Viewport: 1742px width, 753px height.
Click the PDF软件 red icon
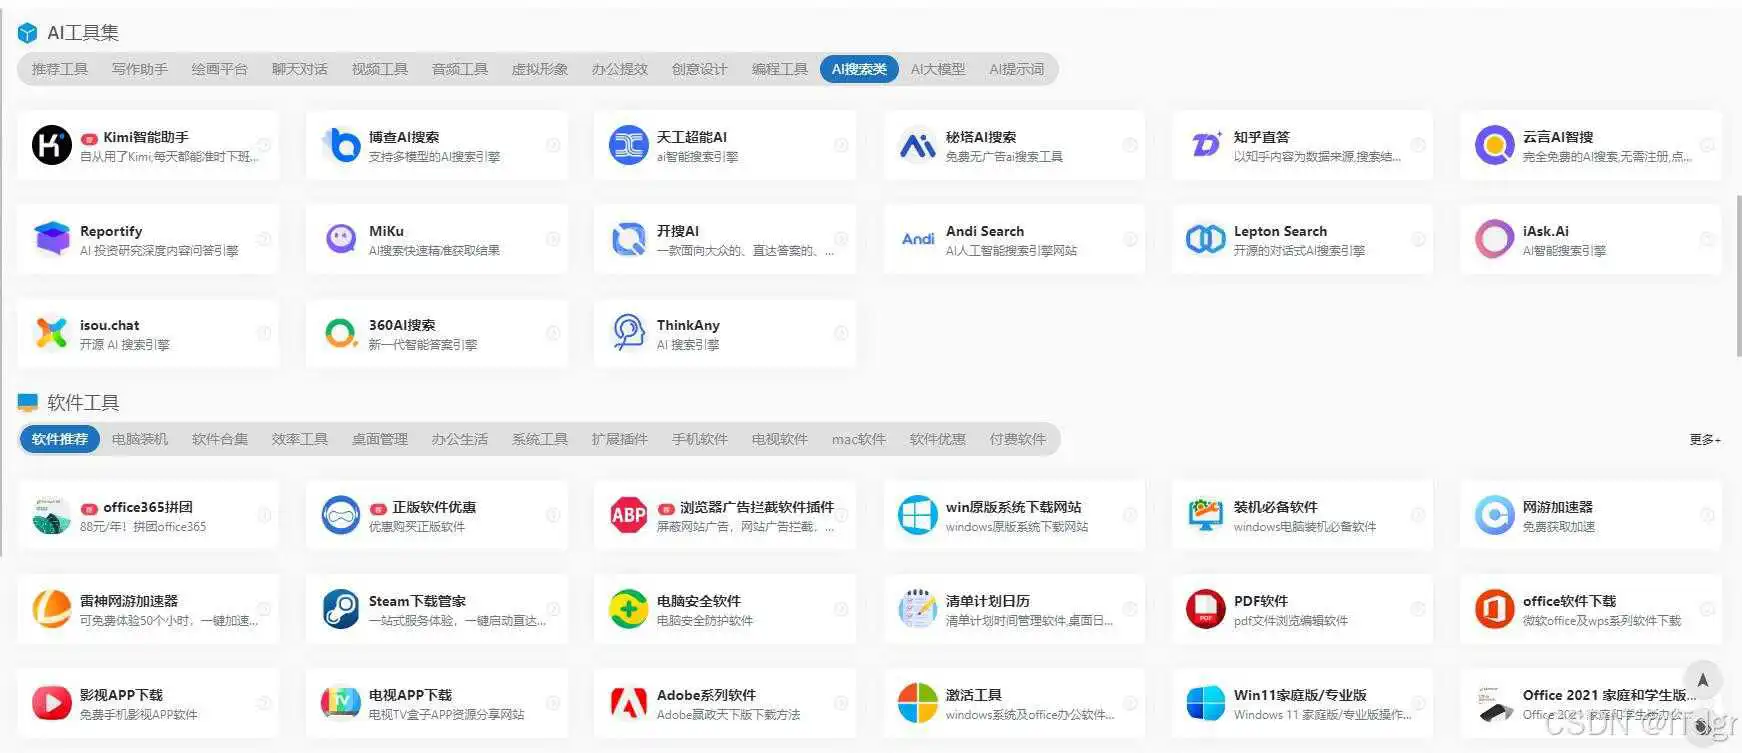pyautogui.click(x=1206, y=609)
